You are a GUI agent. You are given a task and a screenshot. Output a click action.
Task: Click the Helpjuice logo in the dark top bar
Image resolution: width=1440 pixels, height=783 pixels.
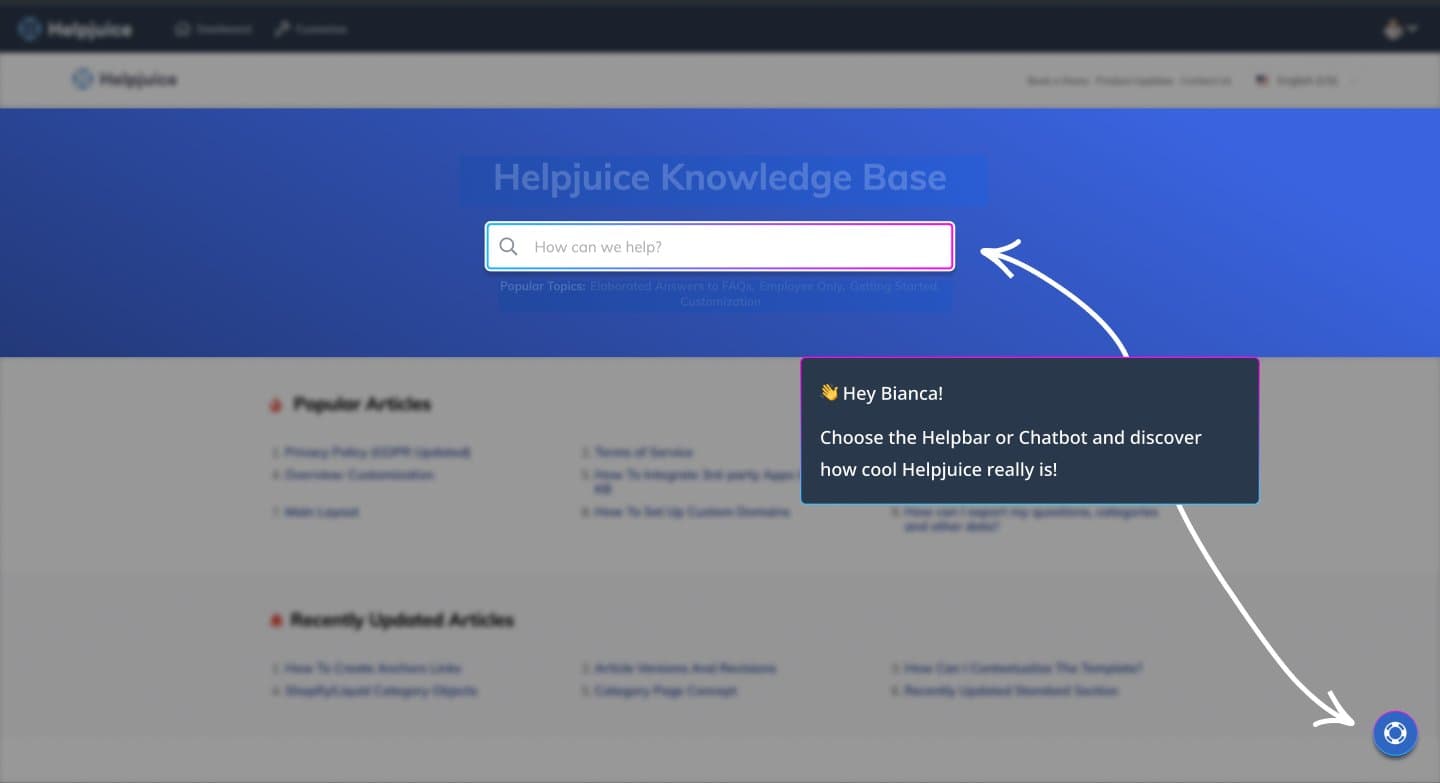tap(75, 29)
